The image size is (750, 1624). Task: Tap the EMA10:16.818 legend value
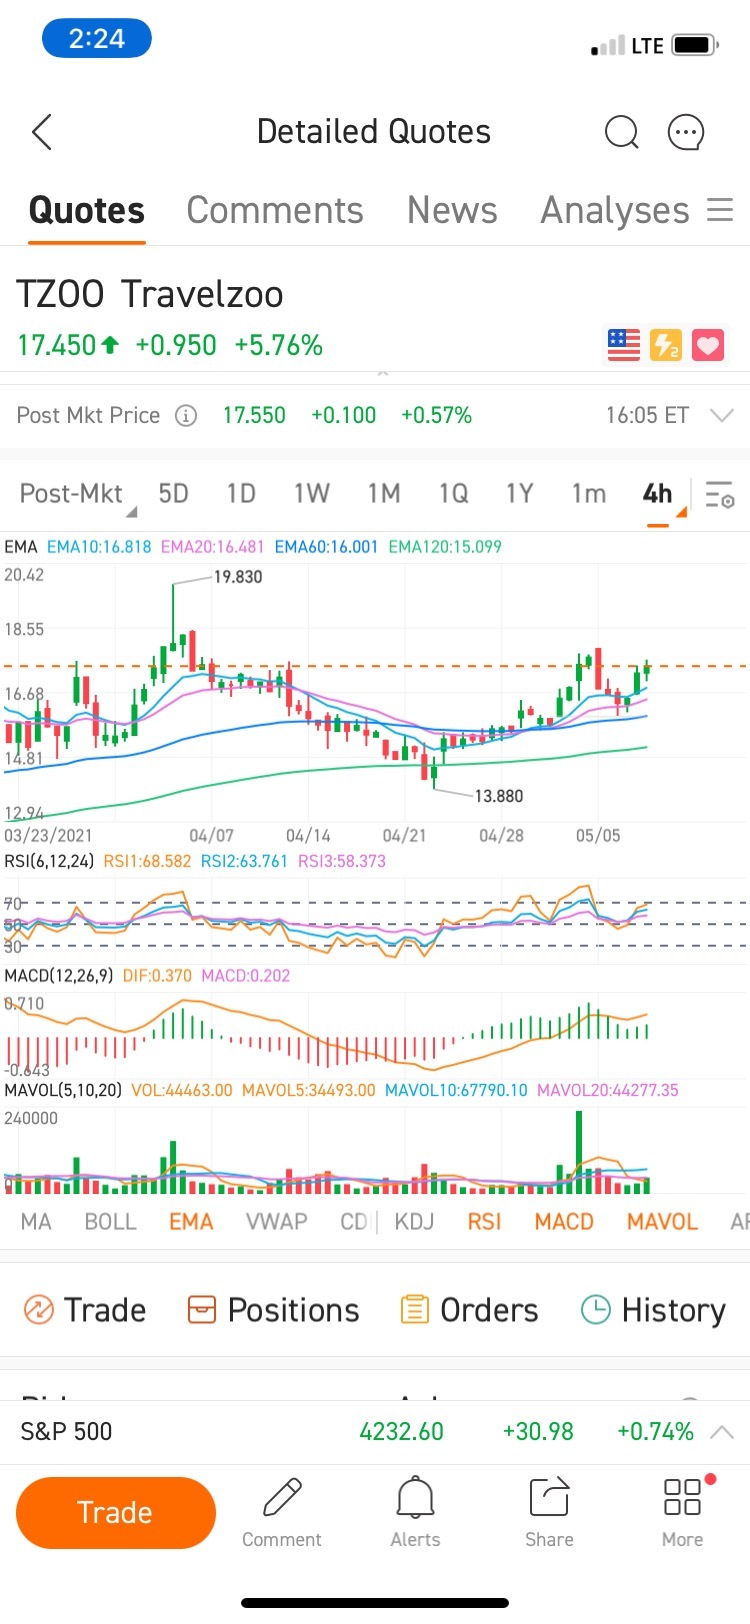point(99,547)
